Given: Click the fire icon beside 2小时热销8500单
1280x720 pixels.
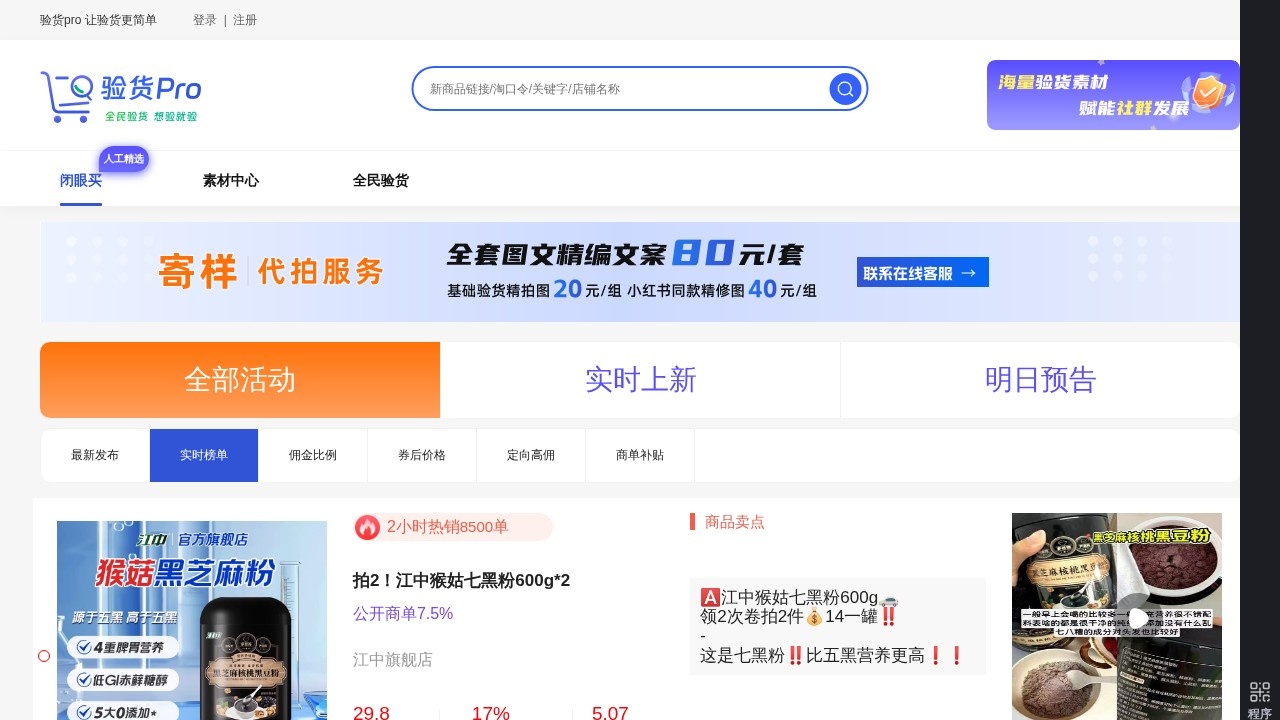Looking at the screenshot, I should tap(368, 527).
